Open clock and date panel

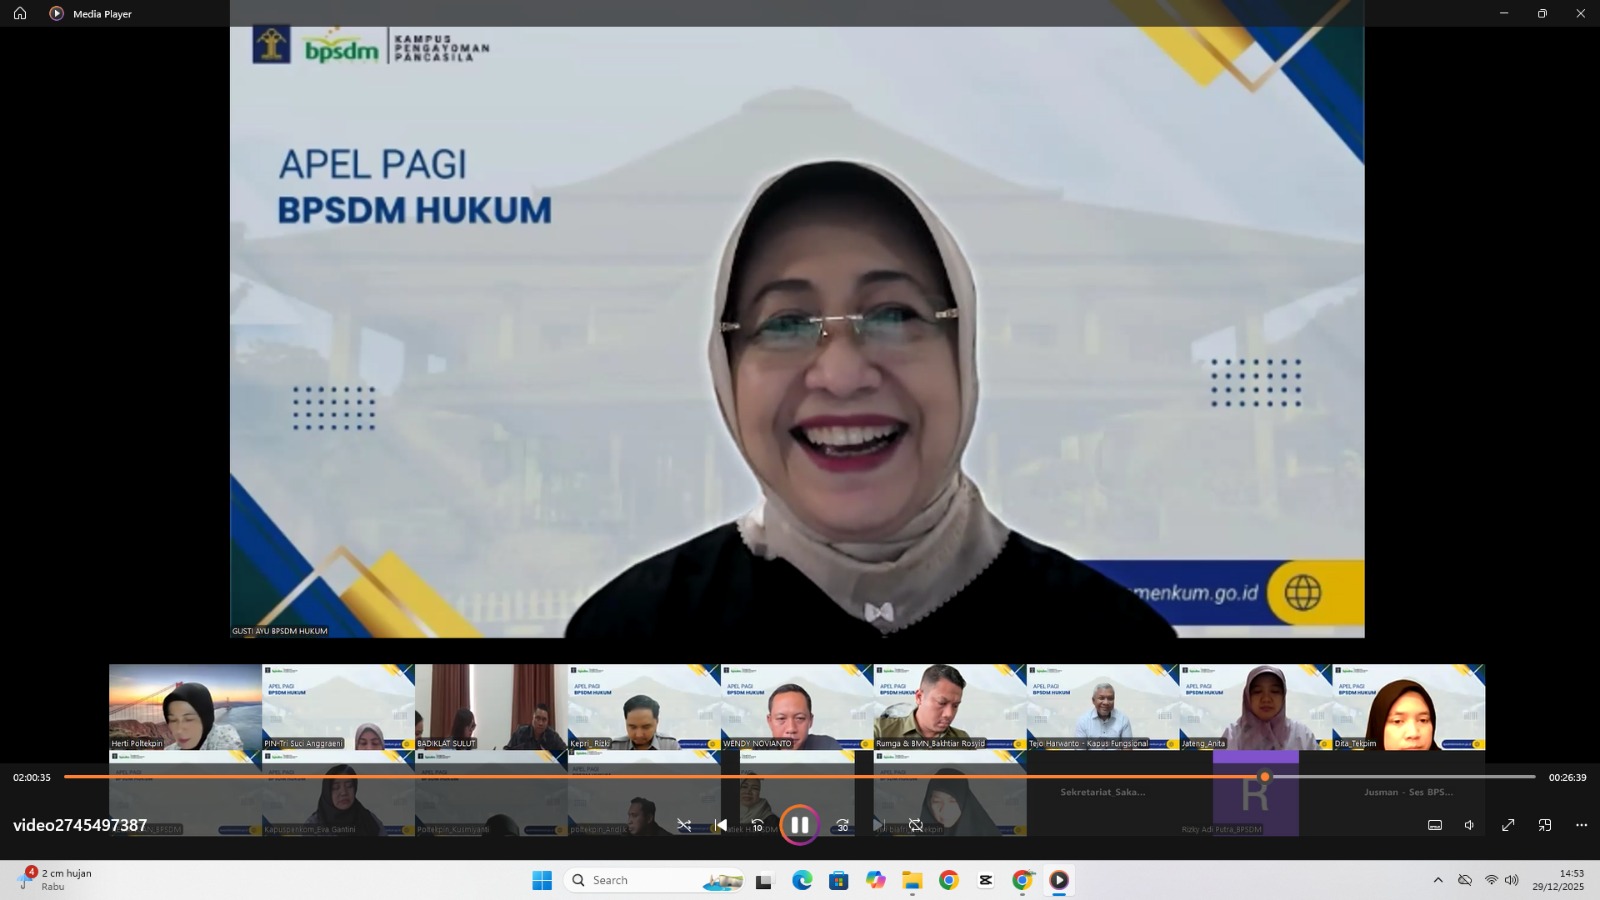pyautogui.click(x=1558, y=880)
